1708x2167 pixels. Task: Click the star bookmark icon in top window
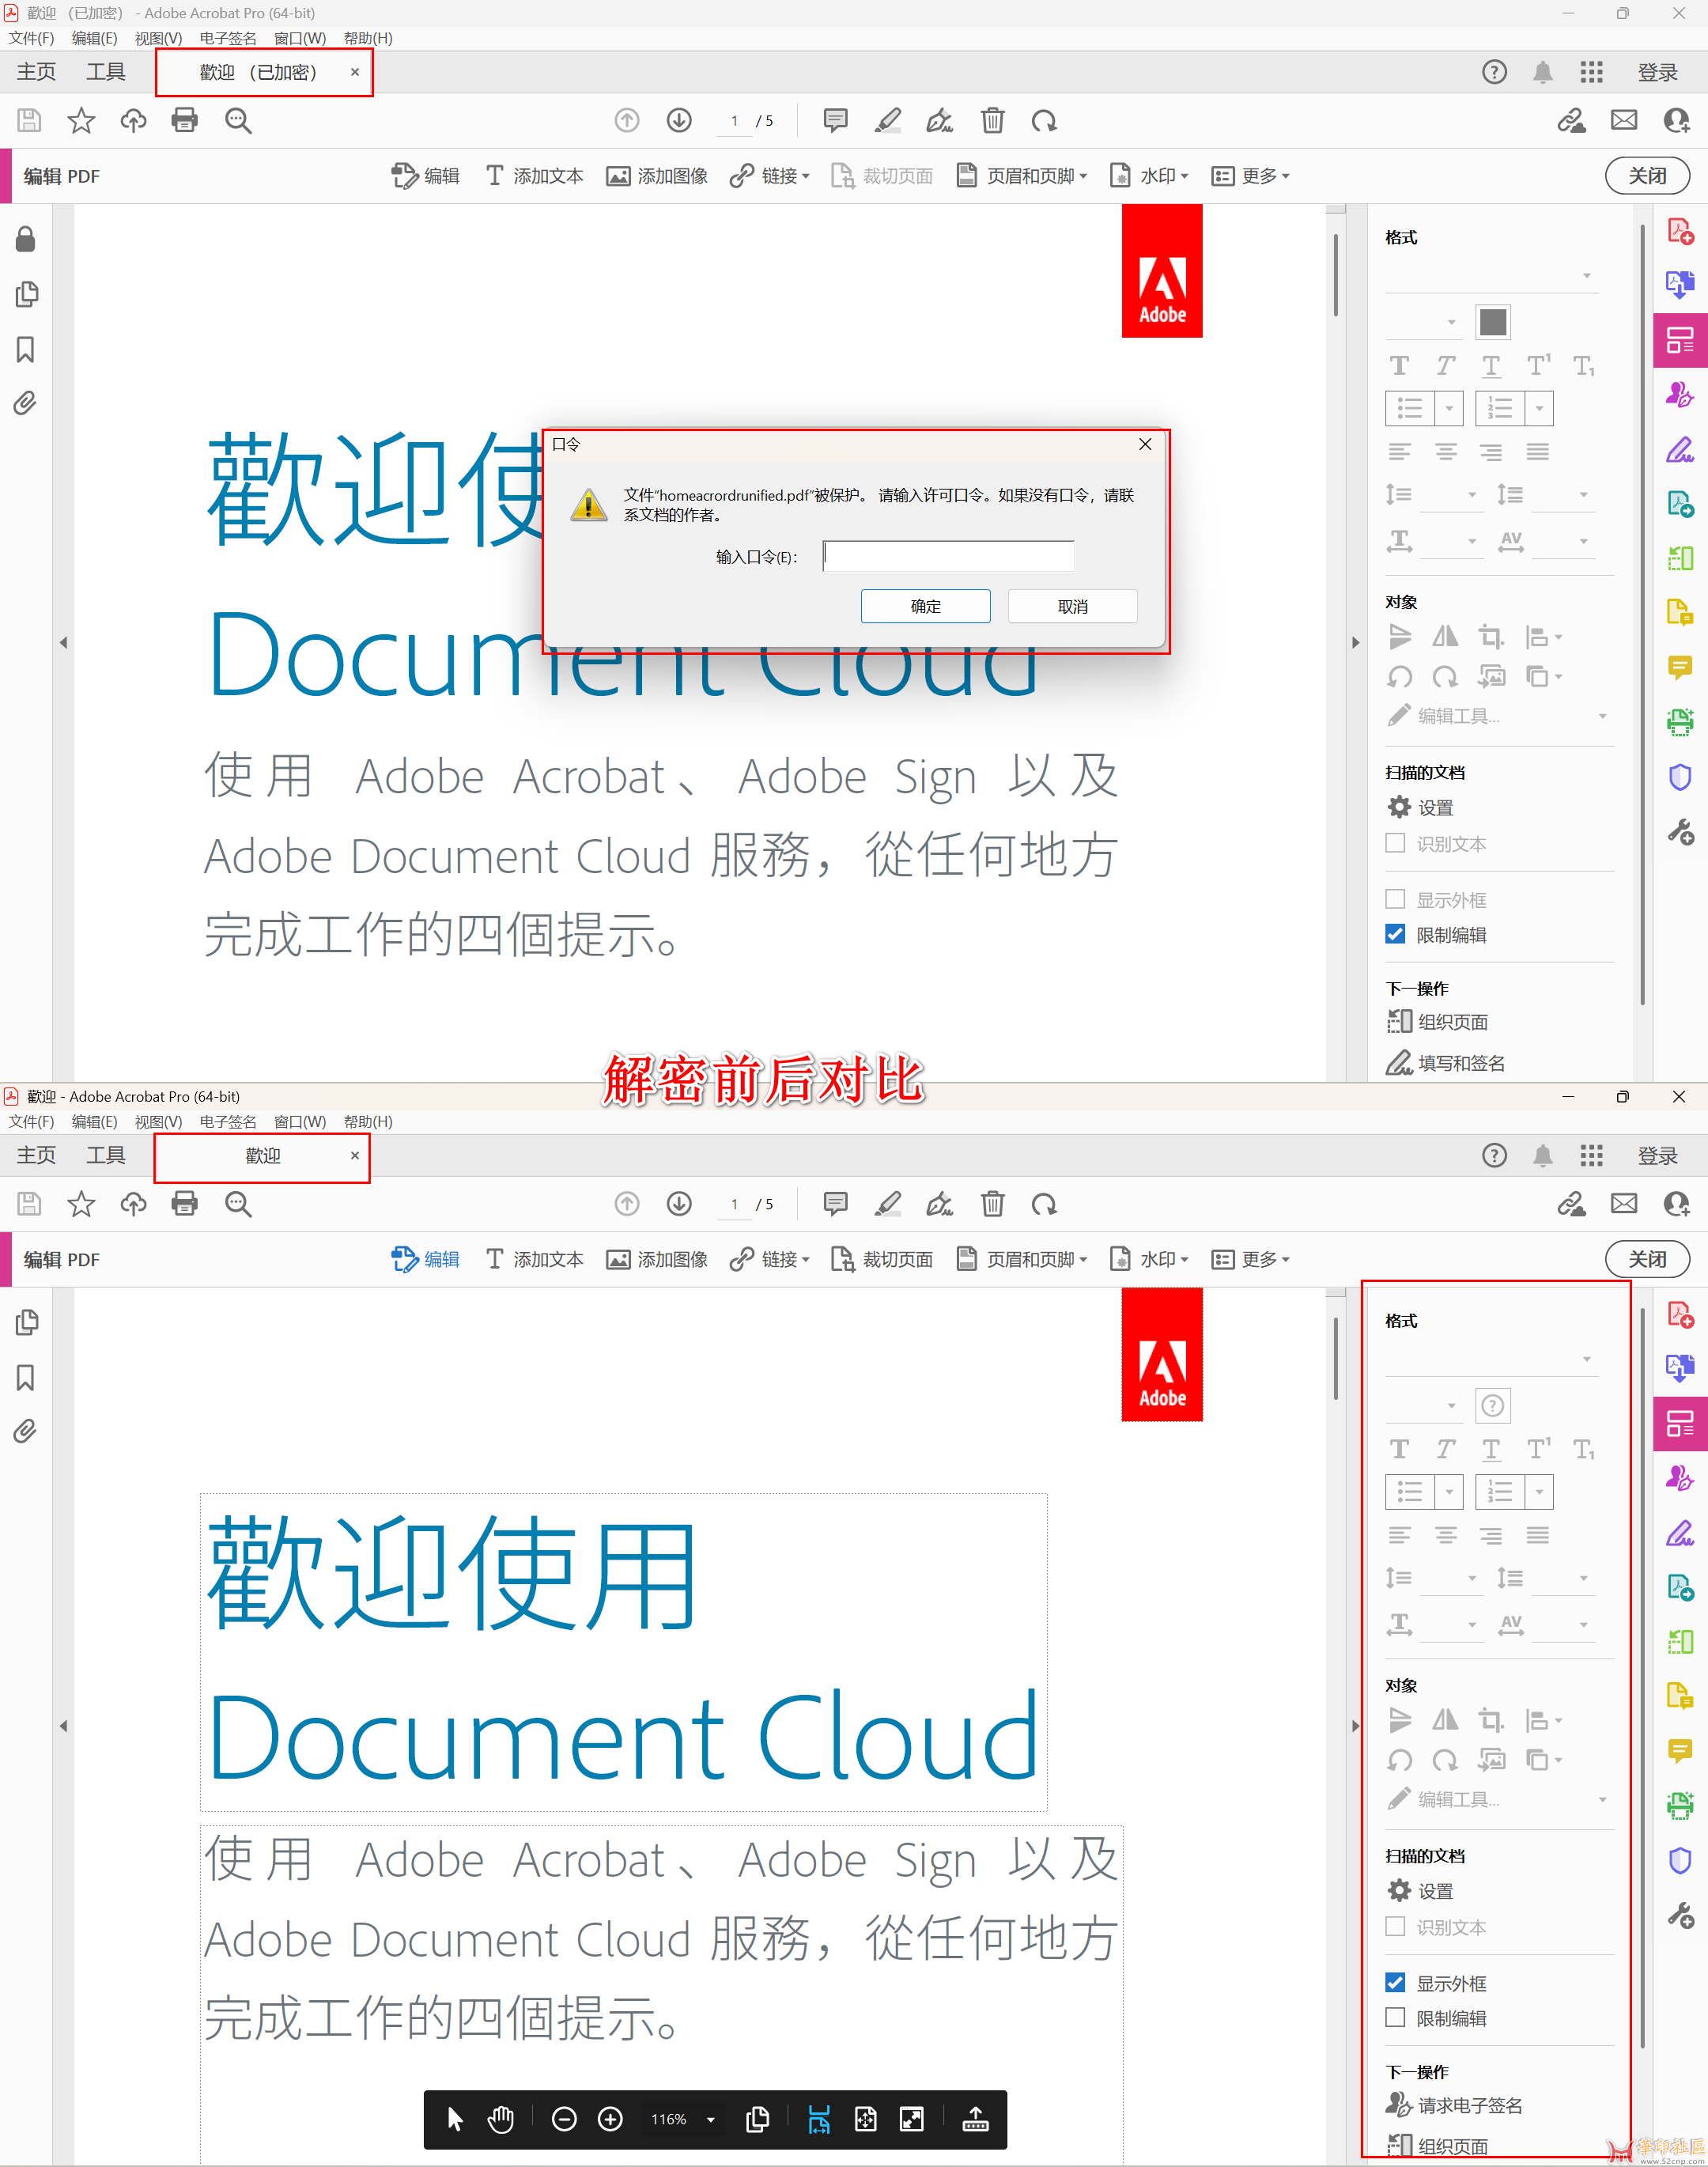(x=81, y=121)
